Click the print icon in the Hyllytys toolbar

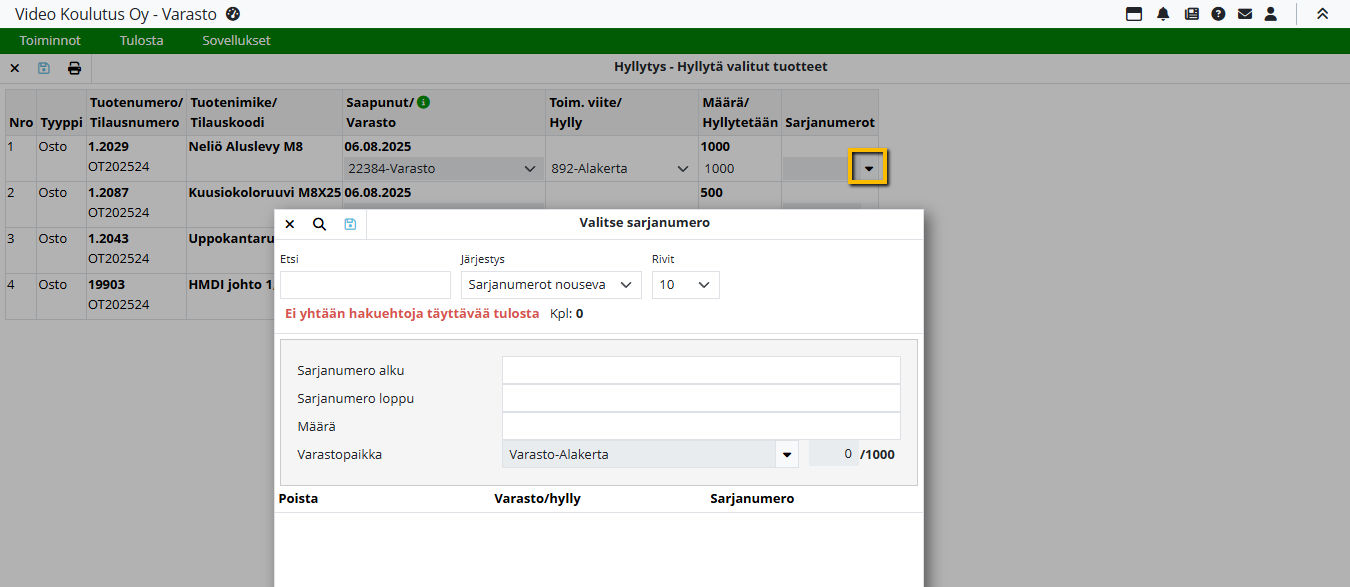[x=74, y=68]
